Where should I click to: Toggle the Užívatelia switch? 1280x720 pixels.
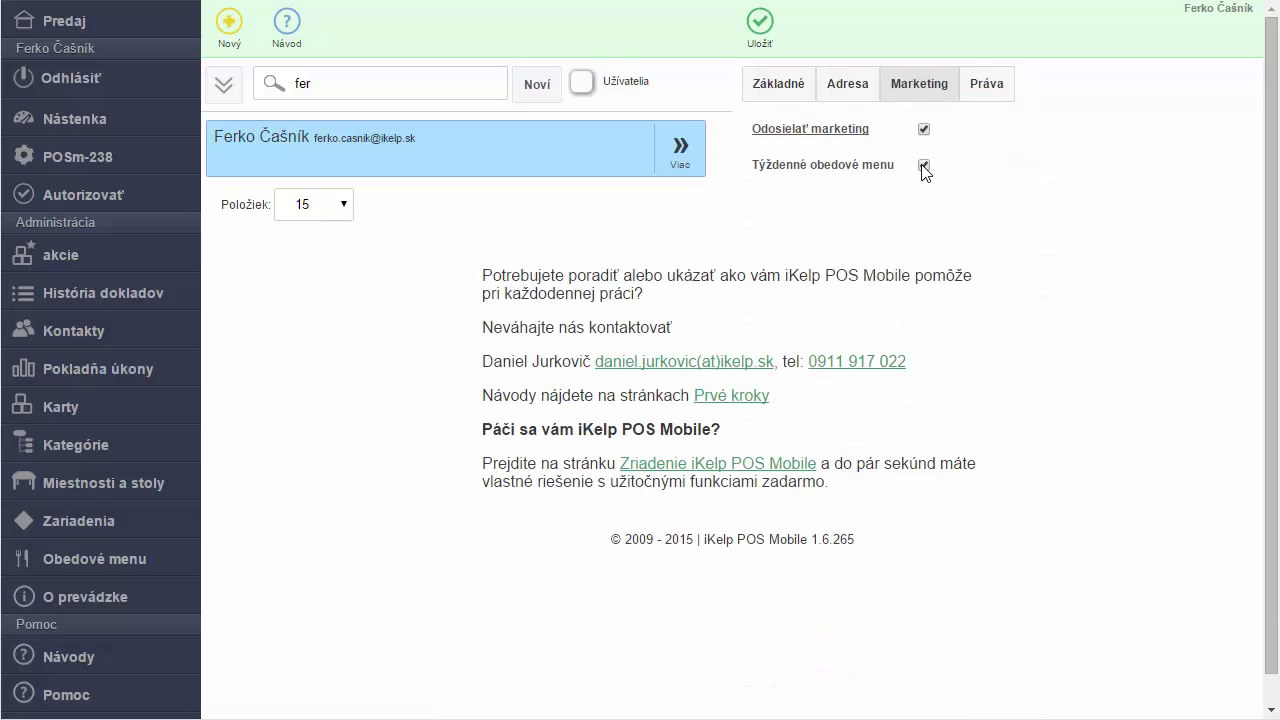[x=582, y=82]
